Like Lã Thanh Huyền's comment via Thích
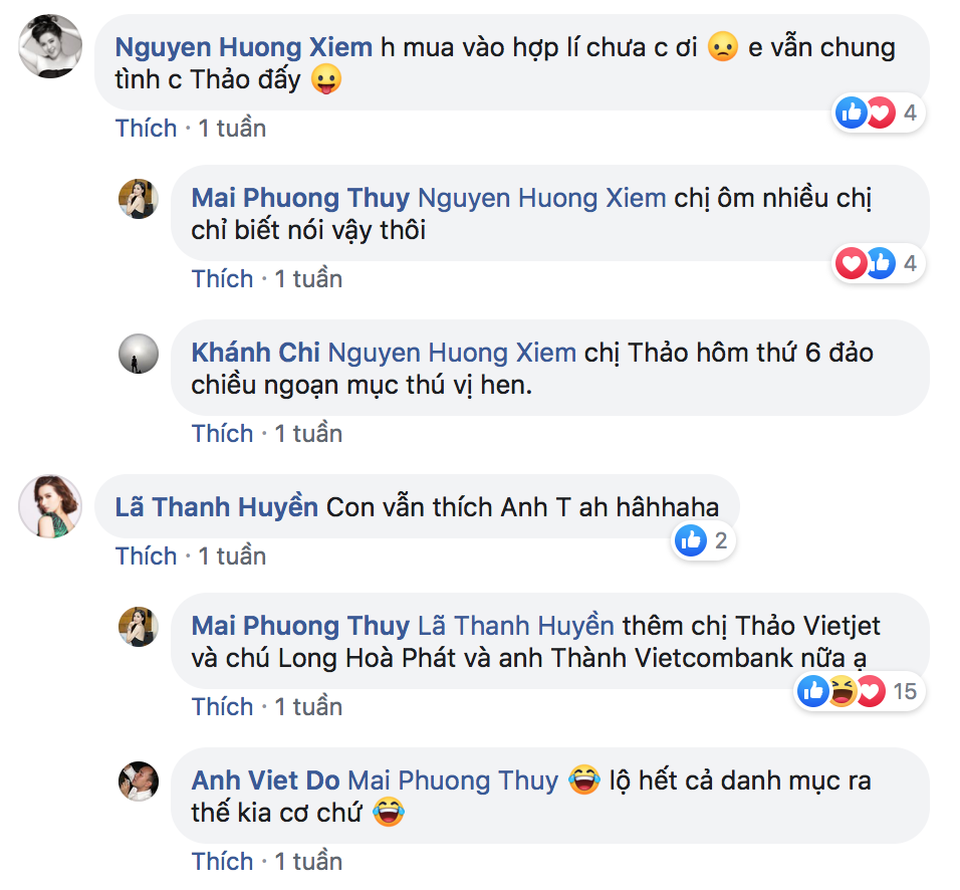 pos(146,556)
